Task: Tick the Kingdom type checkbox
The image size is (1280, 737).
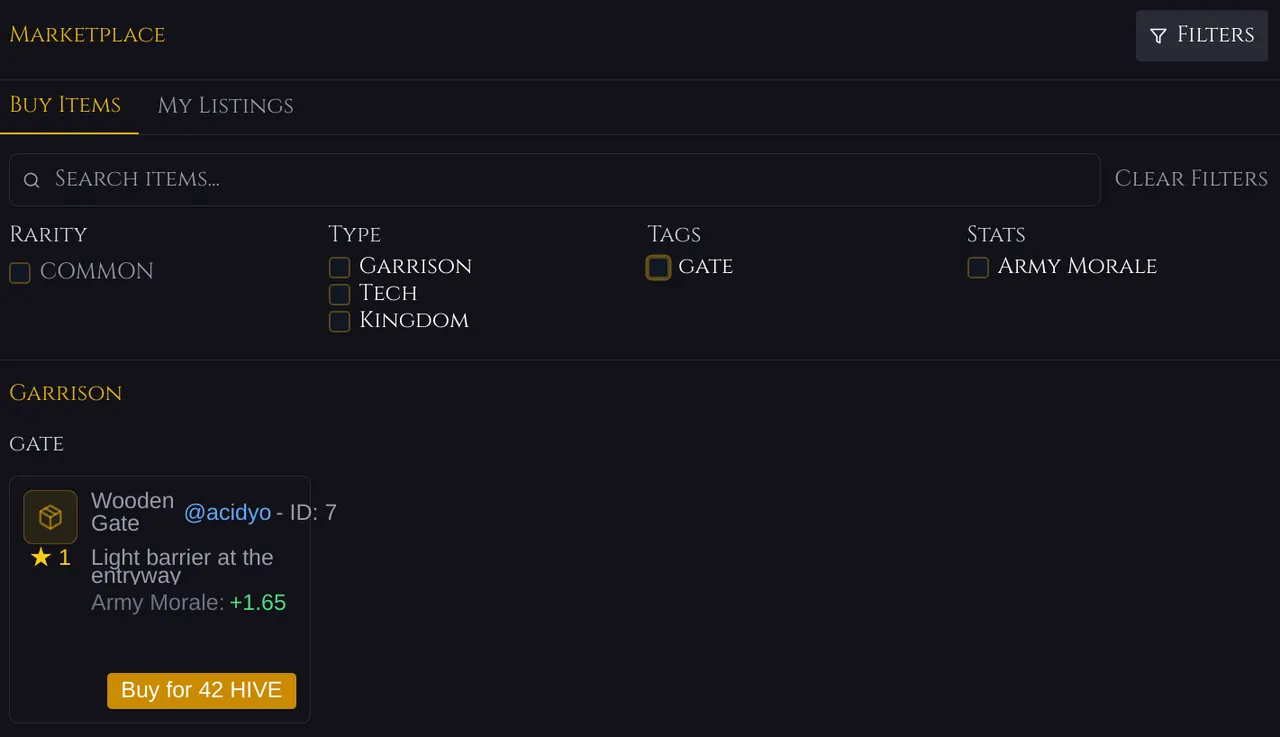Action: point(340,321)
